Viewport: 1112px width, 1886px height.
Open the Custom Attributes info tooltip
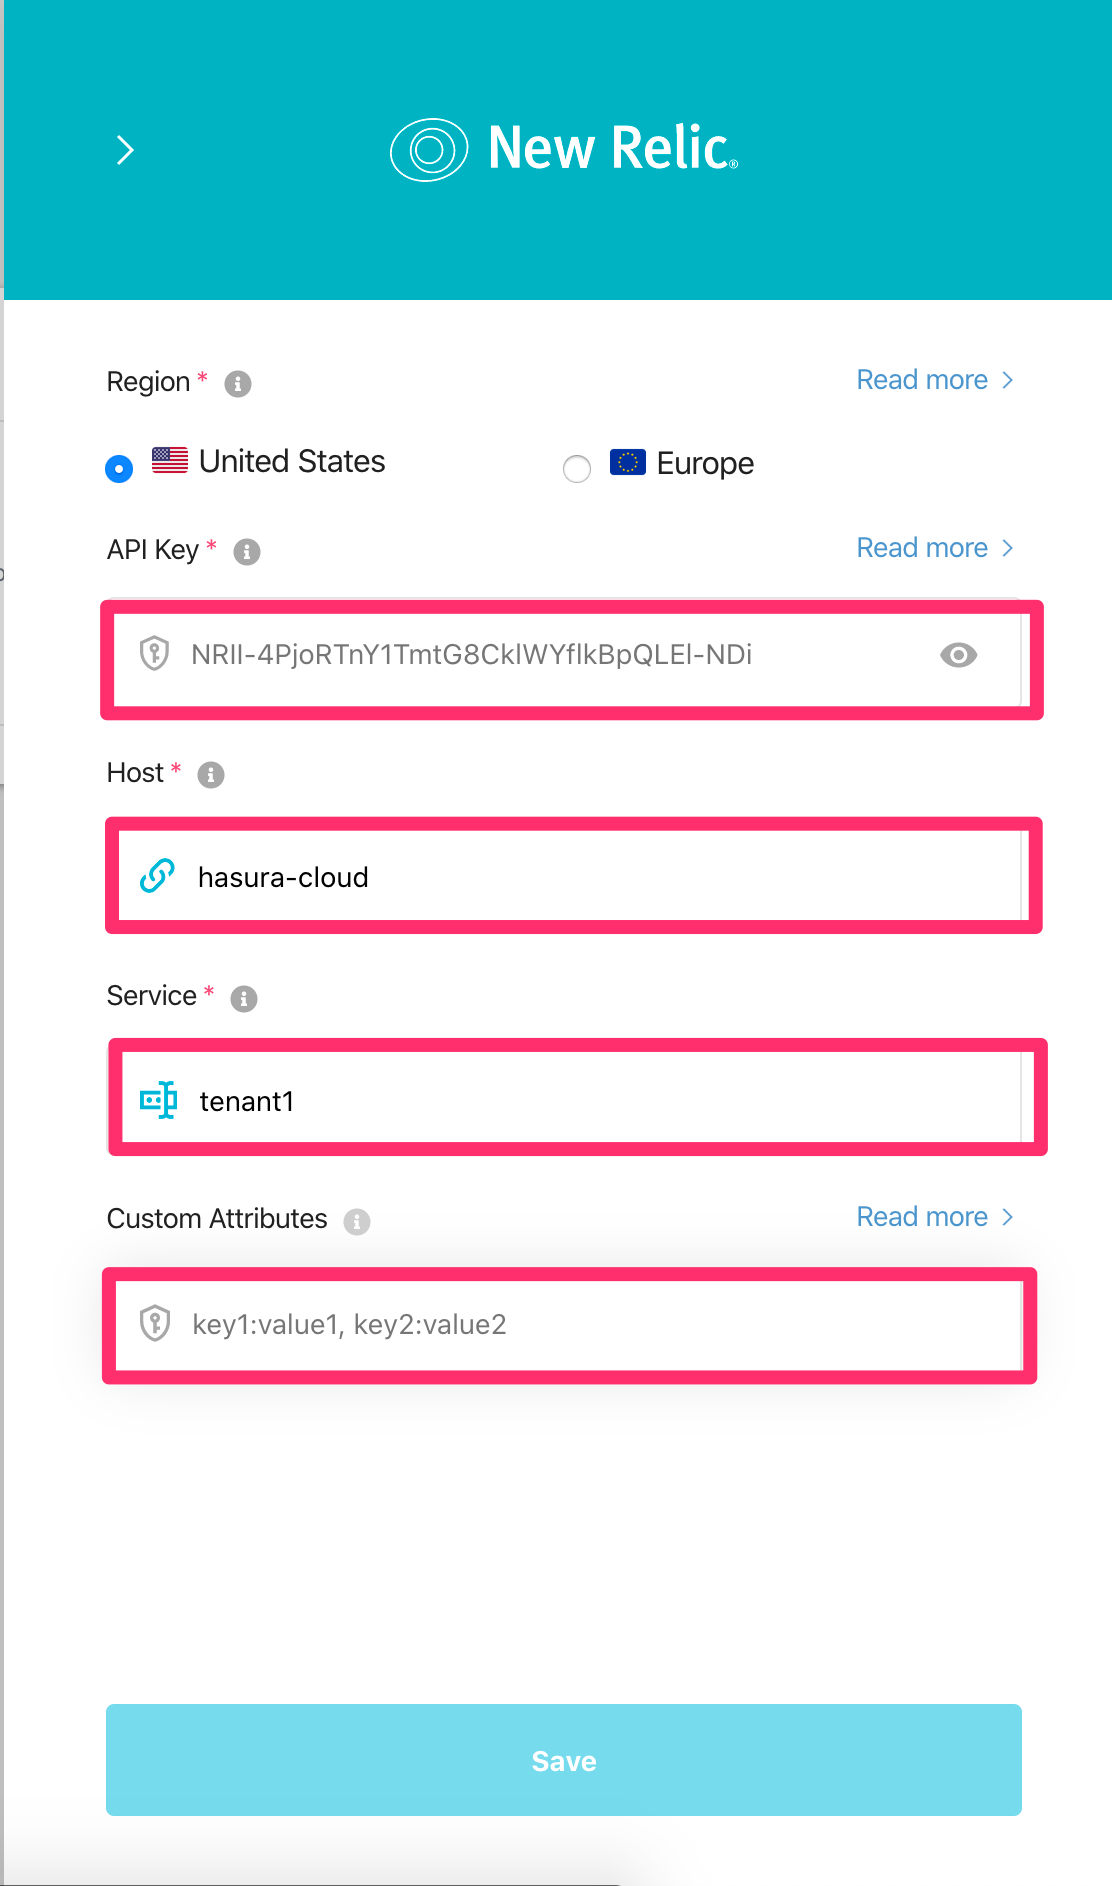(357, 1221)
